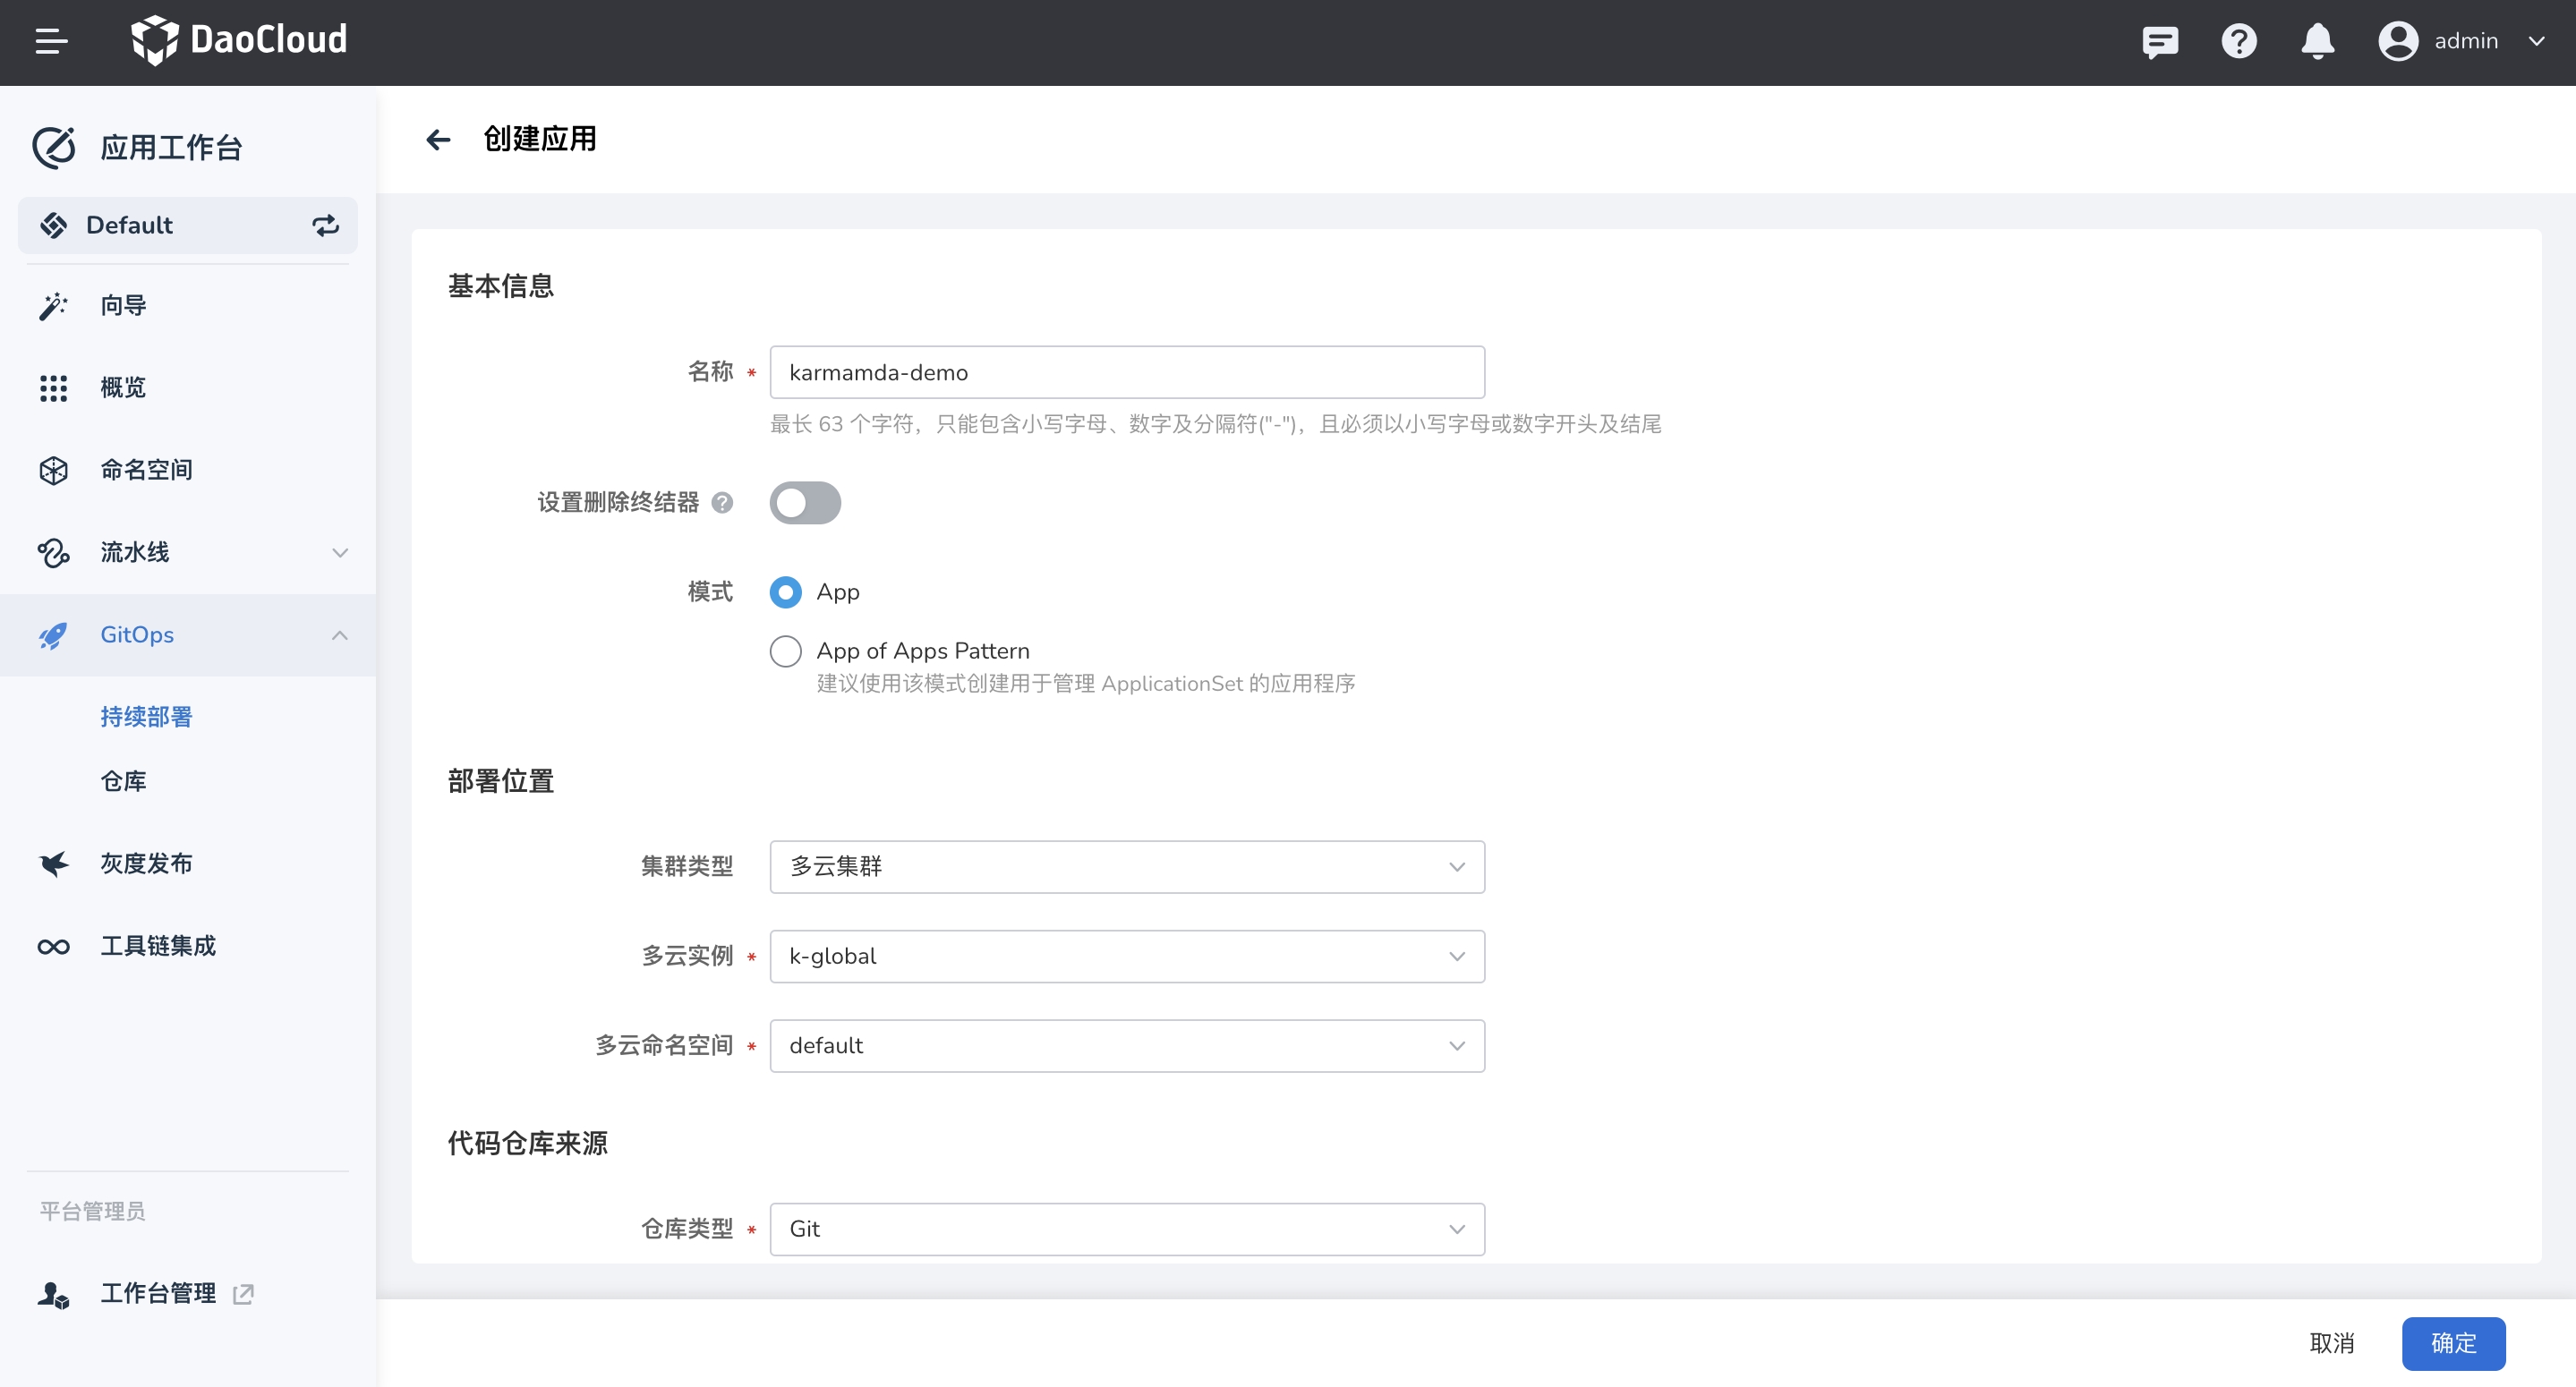The width and height of the screenshot is (2576, 1387).
Task: Click the 取消 cancel button
Action: (x=2331, y=1343)
